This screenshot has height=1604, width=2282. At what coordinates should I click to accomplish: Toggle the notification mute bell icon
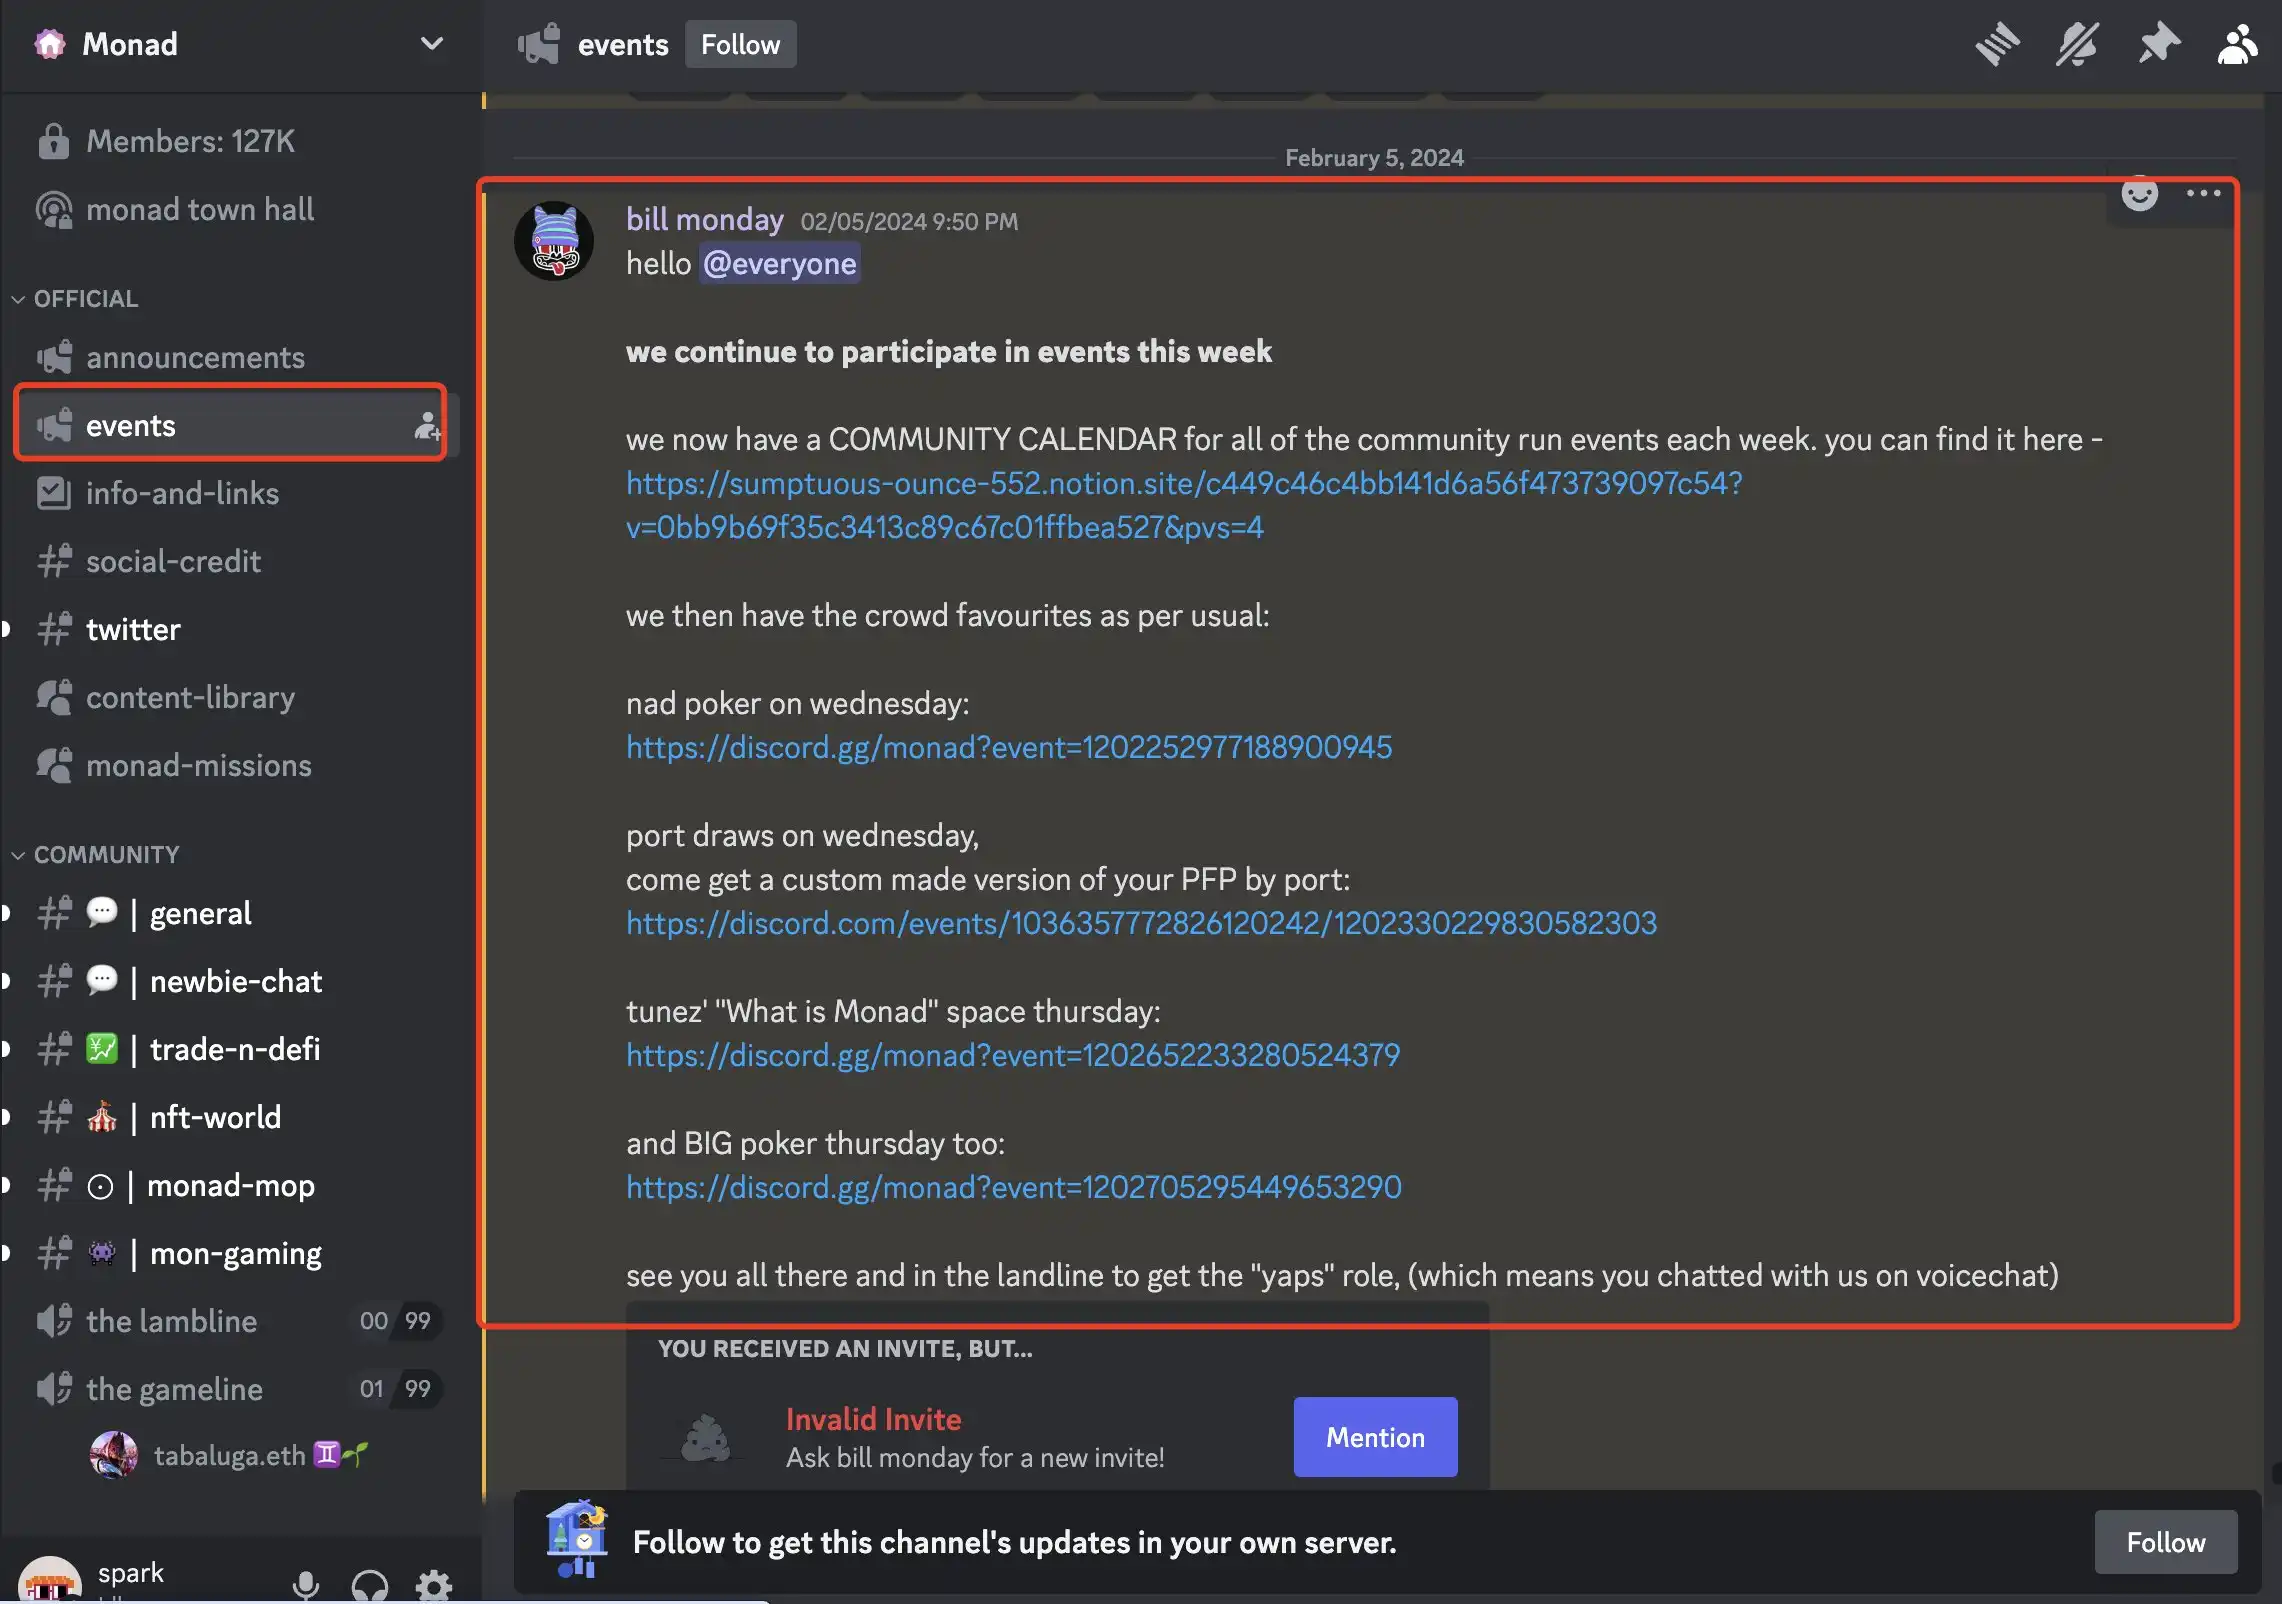tap(2077, 44)
